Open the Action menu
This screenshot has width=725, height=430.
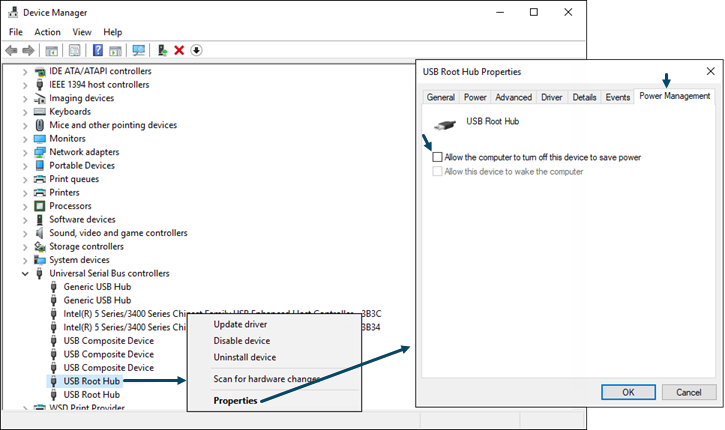click(47, 32)
